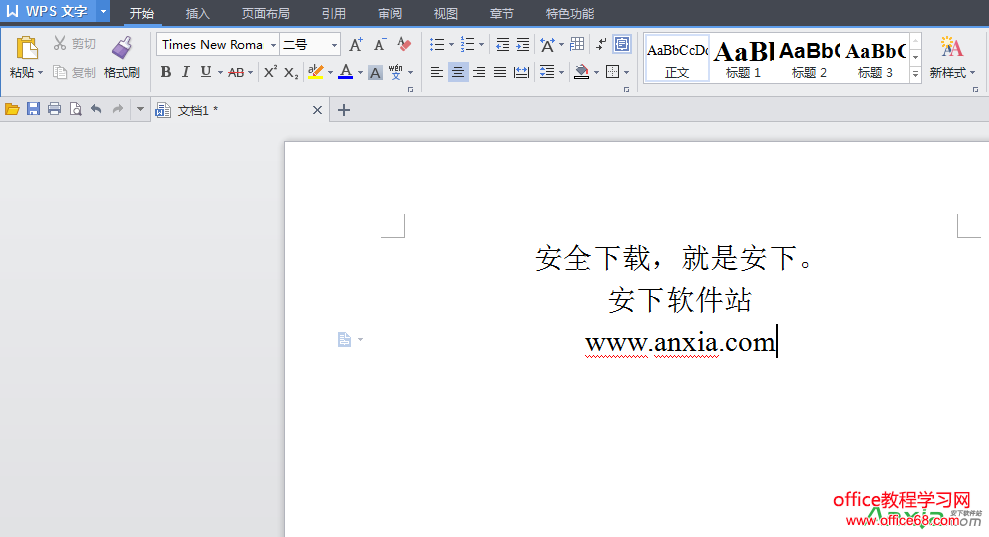Toggle italic formatting
The height and width of the screenshot is (537, 989).
click(185, 72)
